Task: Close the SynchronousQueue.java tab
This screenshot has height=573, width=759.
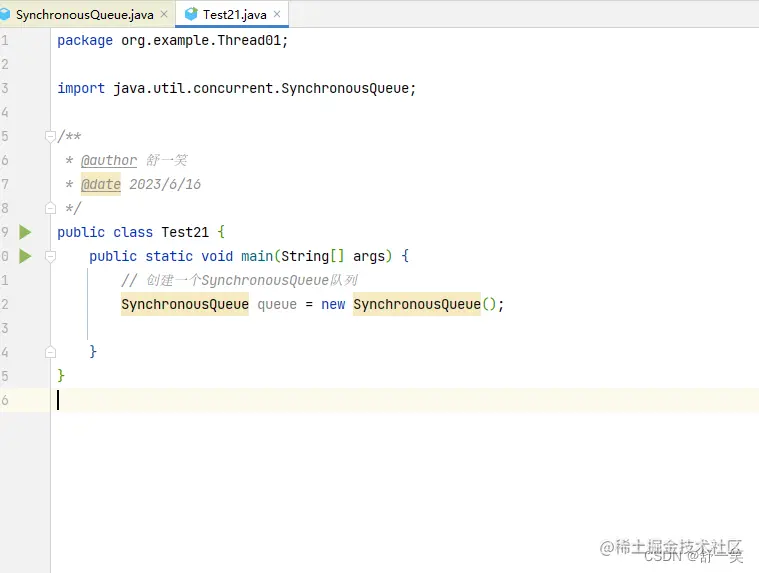Action: [164, 14]
